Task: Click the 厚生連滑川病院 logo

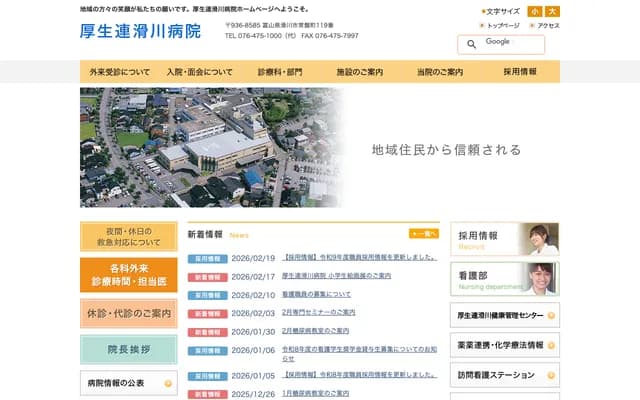Action: (x=140, y=31)
